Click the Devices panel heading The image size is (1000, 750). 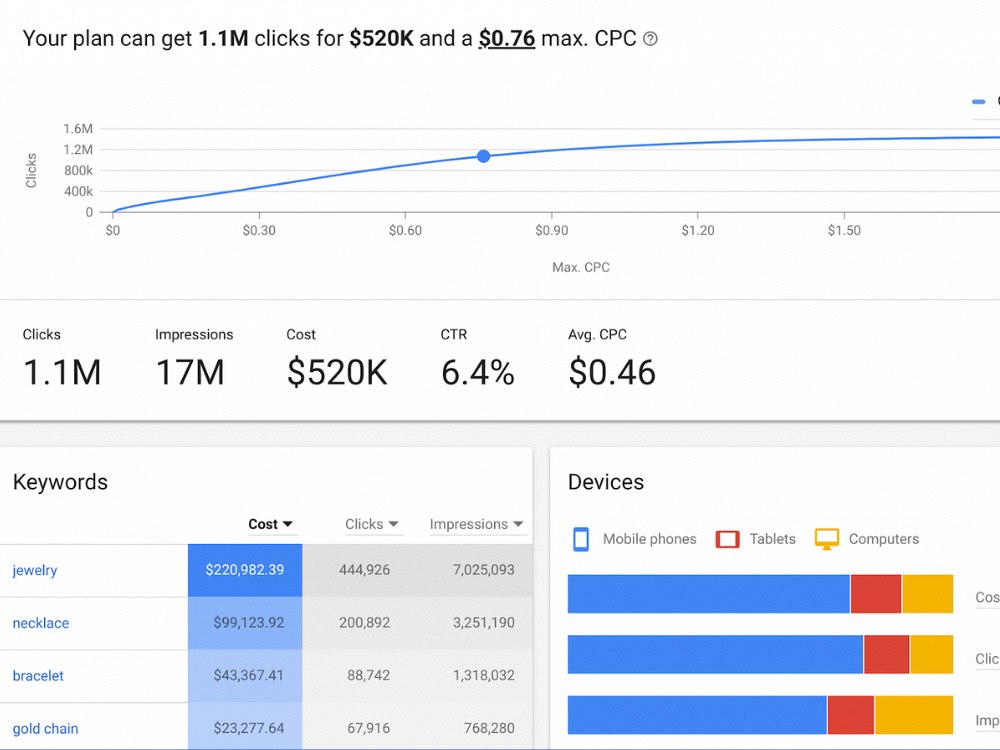606,482
